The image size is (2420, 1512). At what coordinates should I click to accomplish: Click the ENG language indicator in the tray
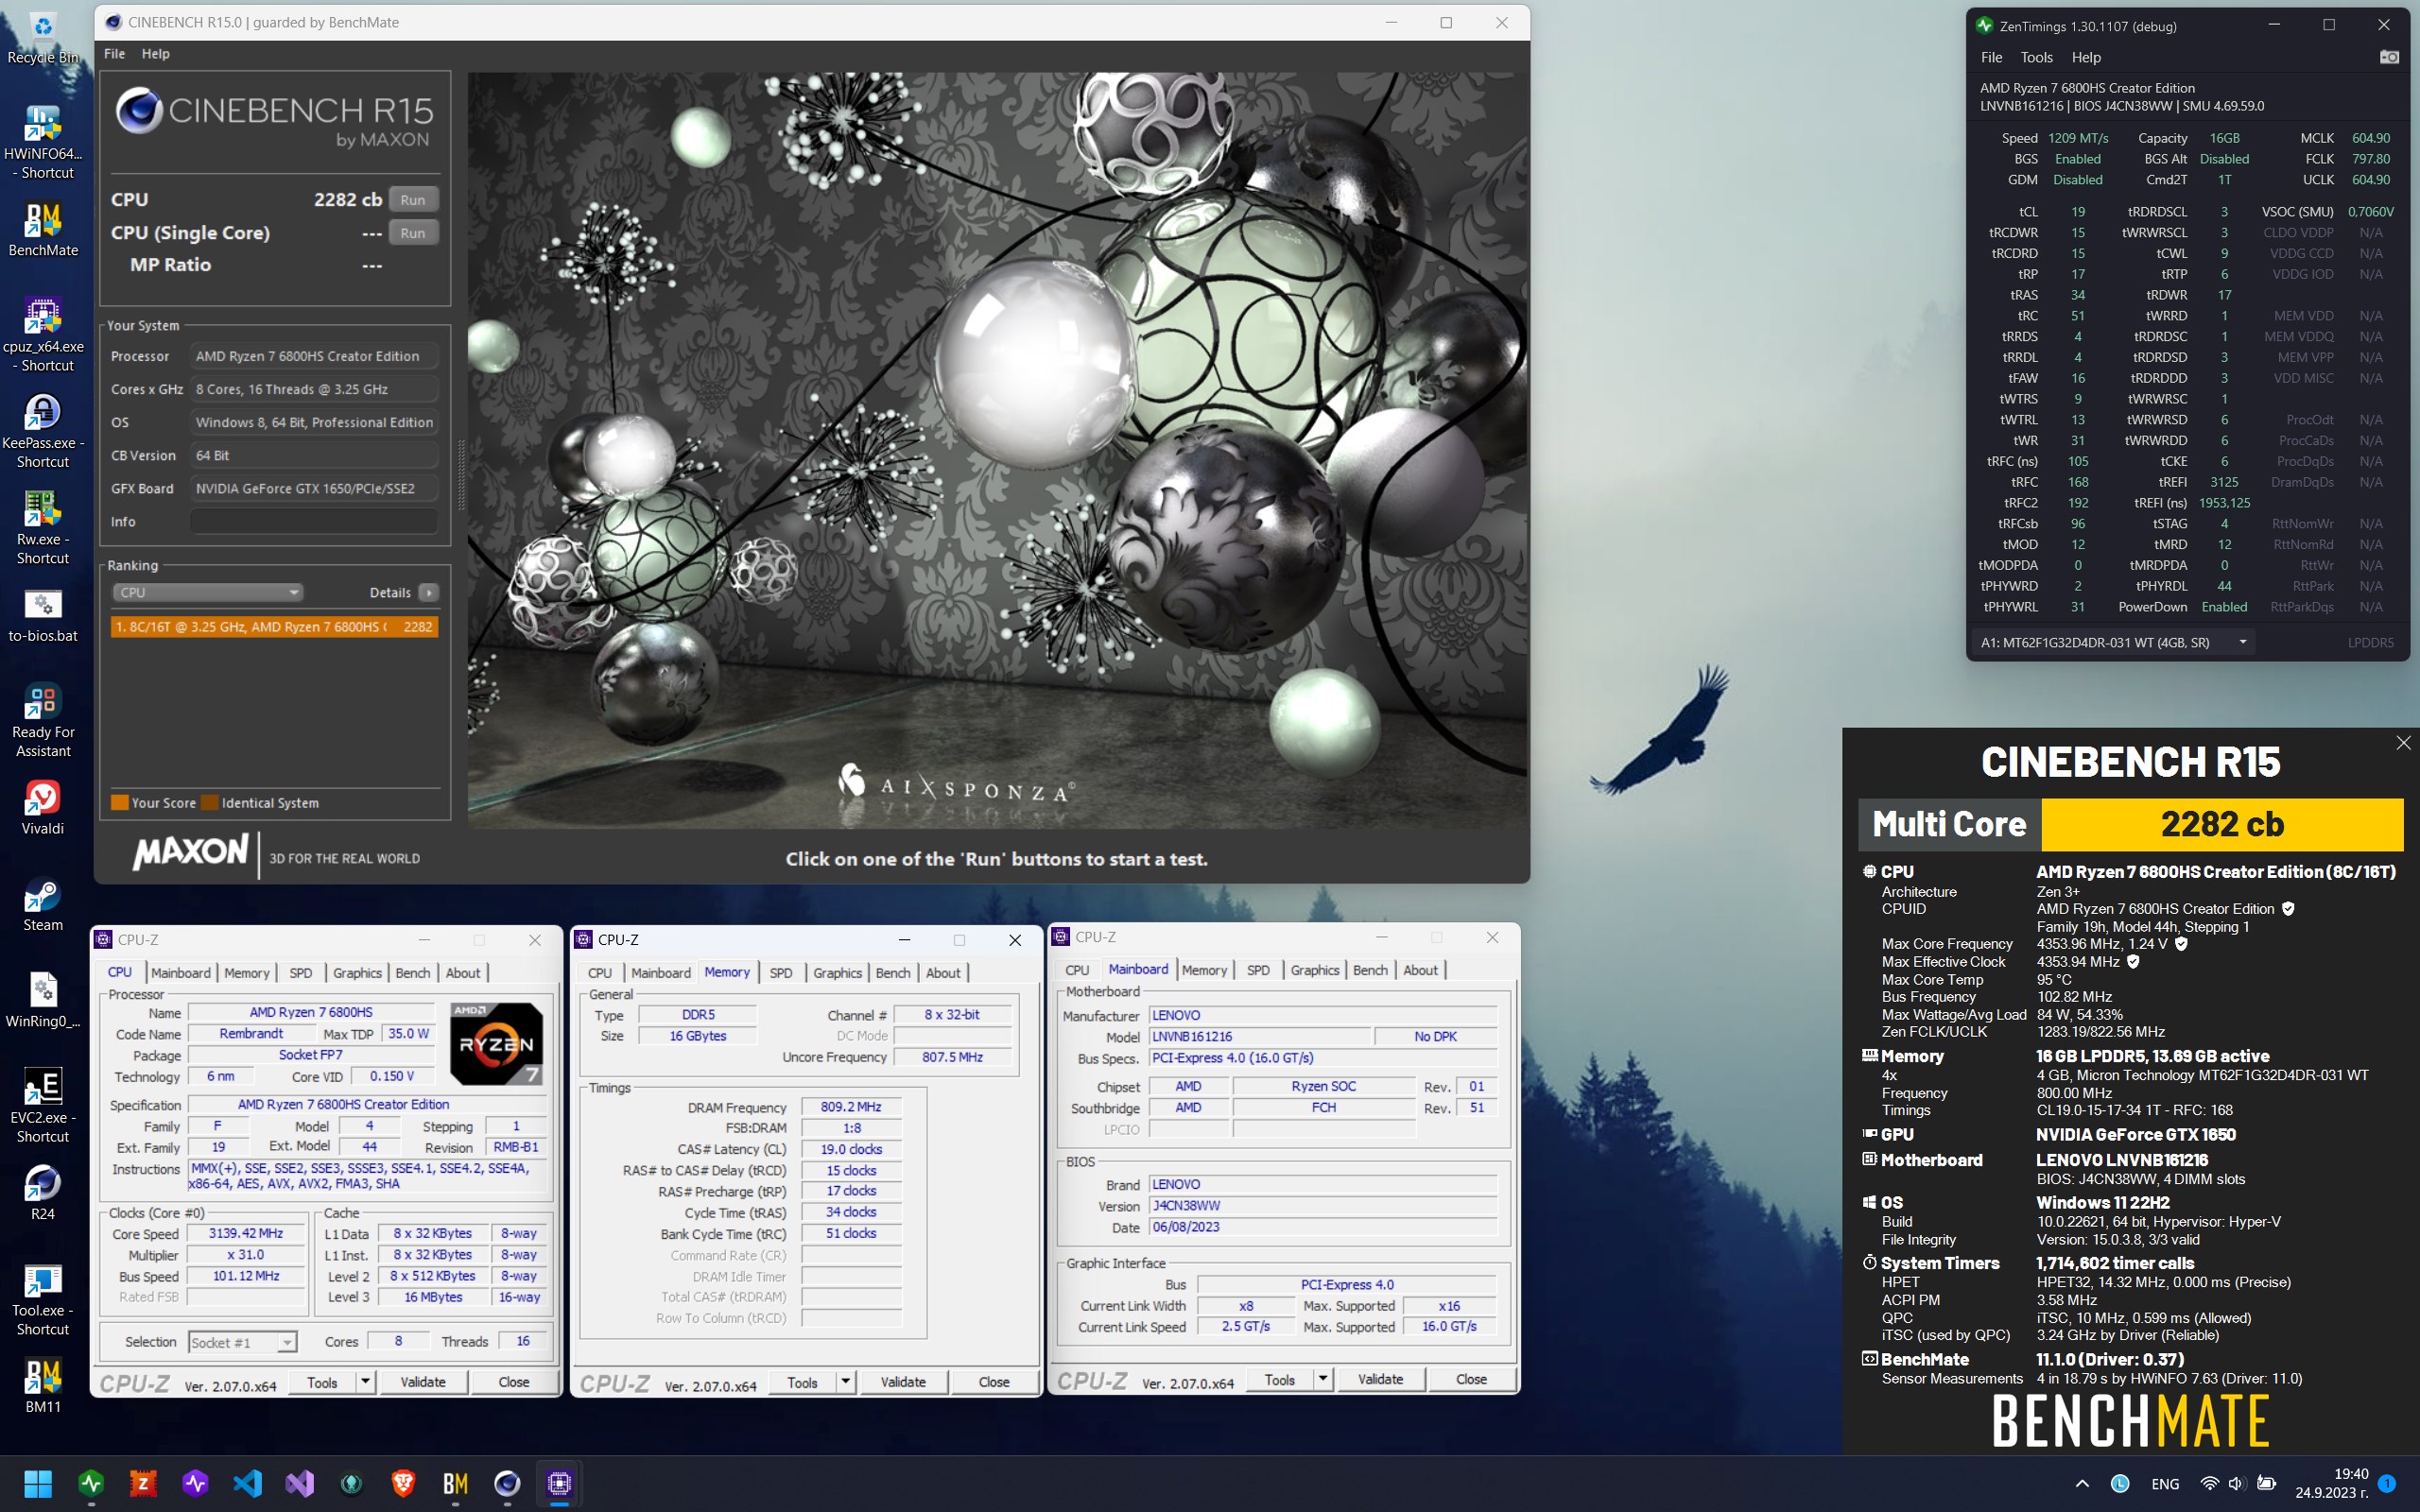2165,1484
